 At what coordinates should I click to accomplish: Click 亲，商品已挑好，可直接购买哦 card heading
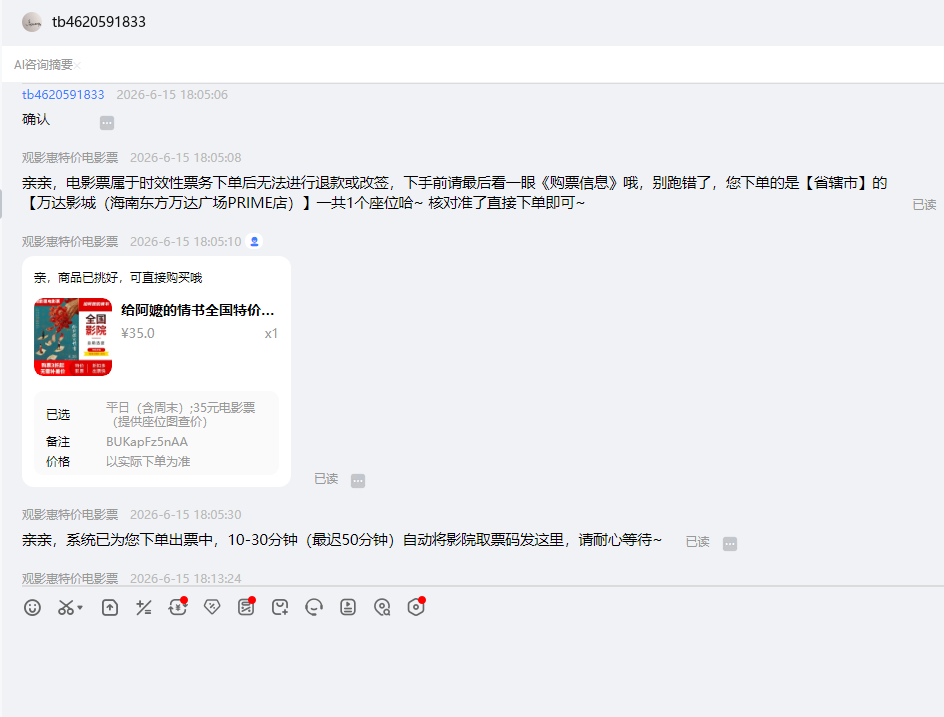tap(118, 278)
